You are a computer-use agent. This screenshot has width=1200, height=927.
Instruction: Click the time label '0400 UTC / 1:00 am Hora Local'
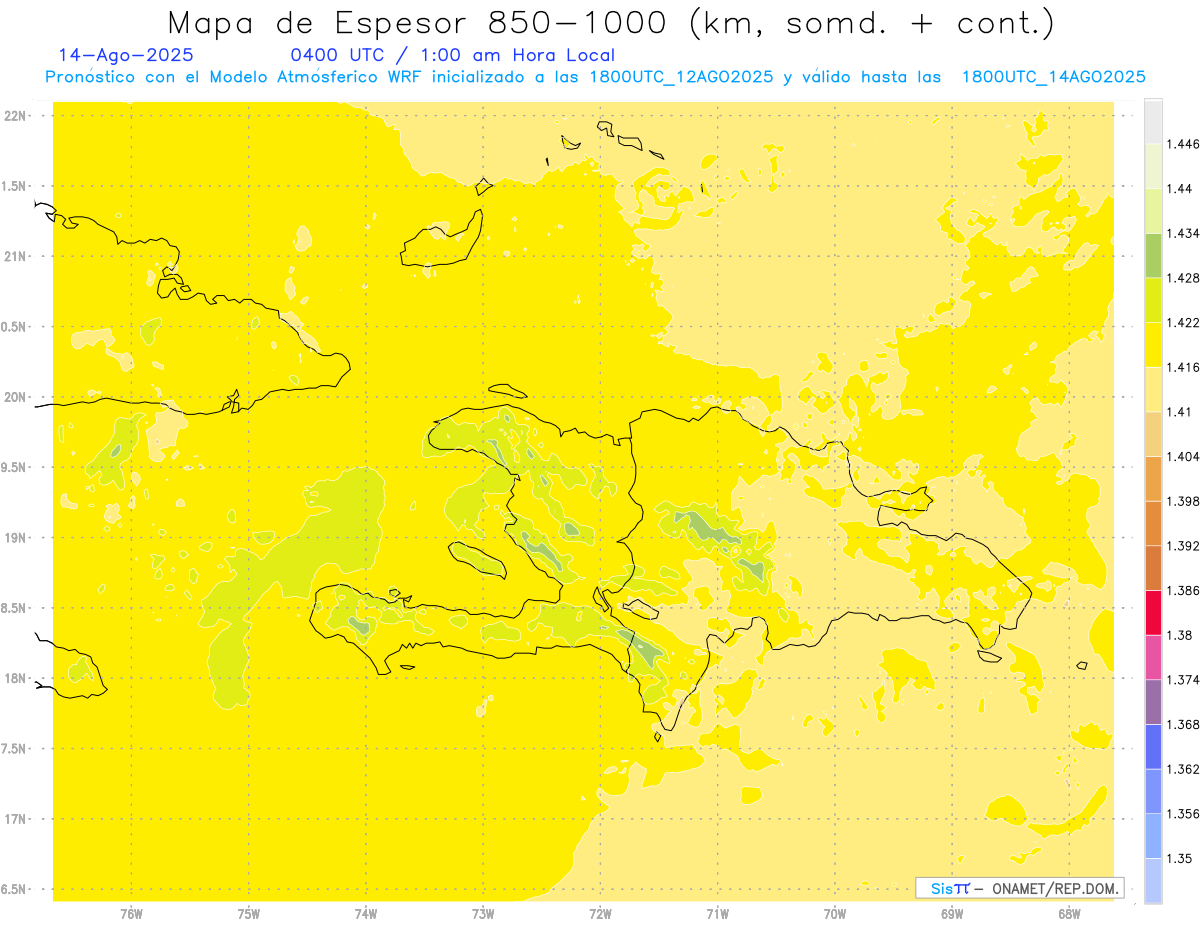coord(452,56)
